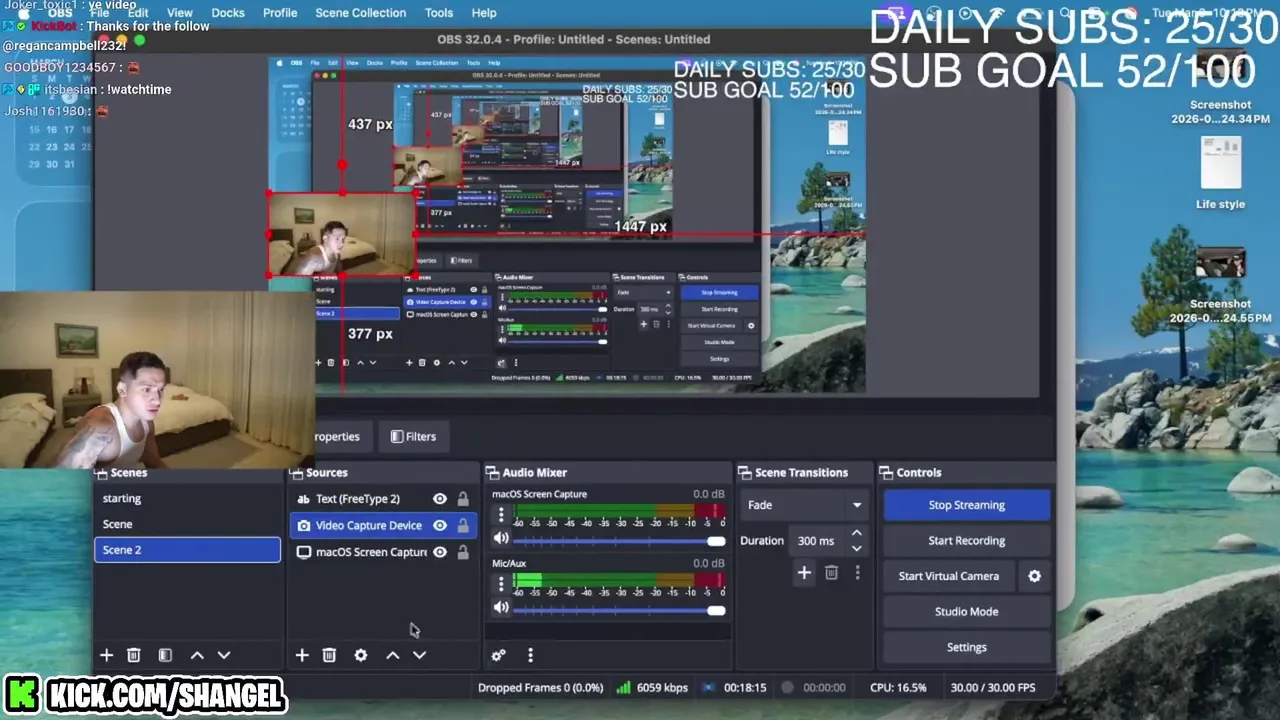This screenshot has height=720, width=1280.
Task: Open the Tools menu
Action: point(439,13)
